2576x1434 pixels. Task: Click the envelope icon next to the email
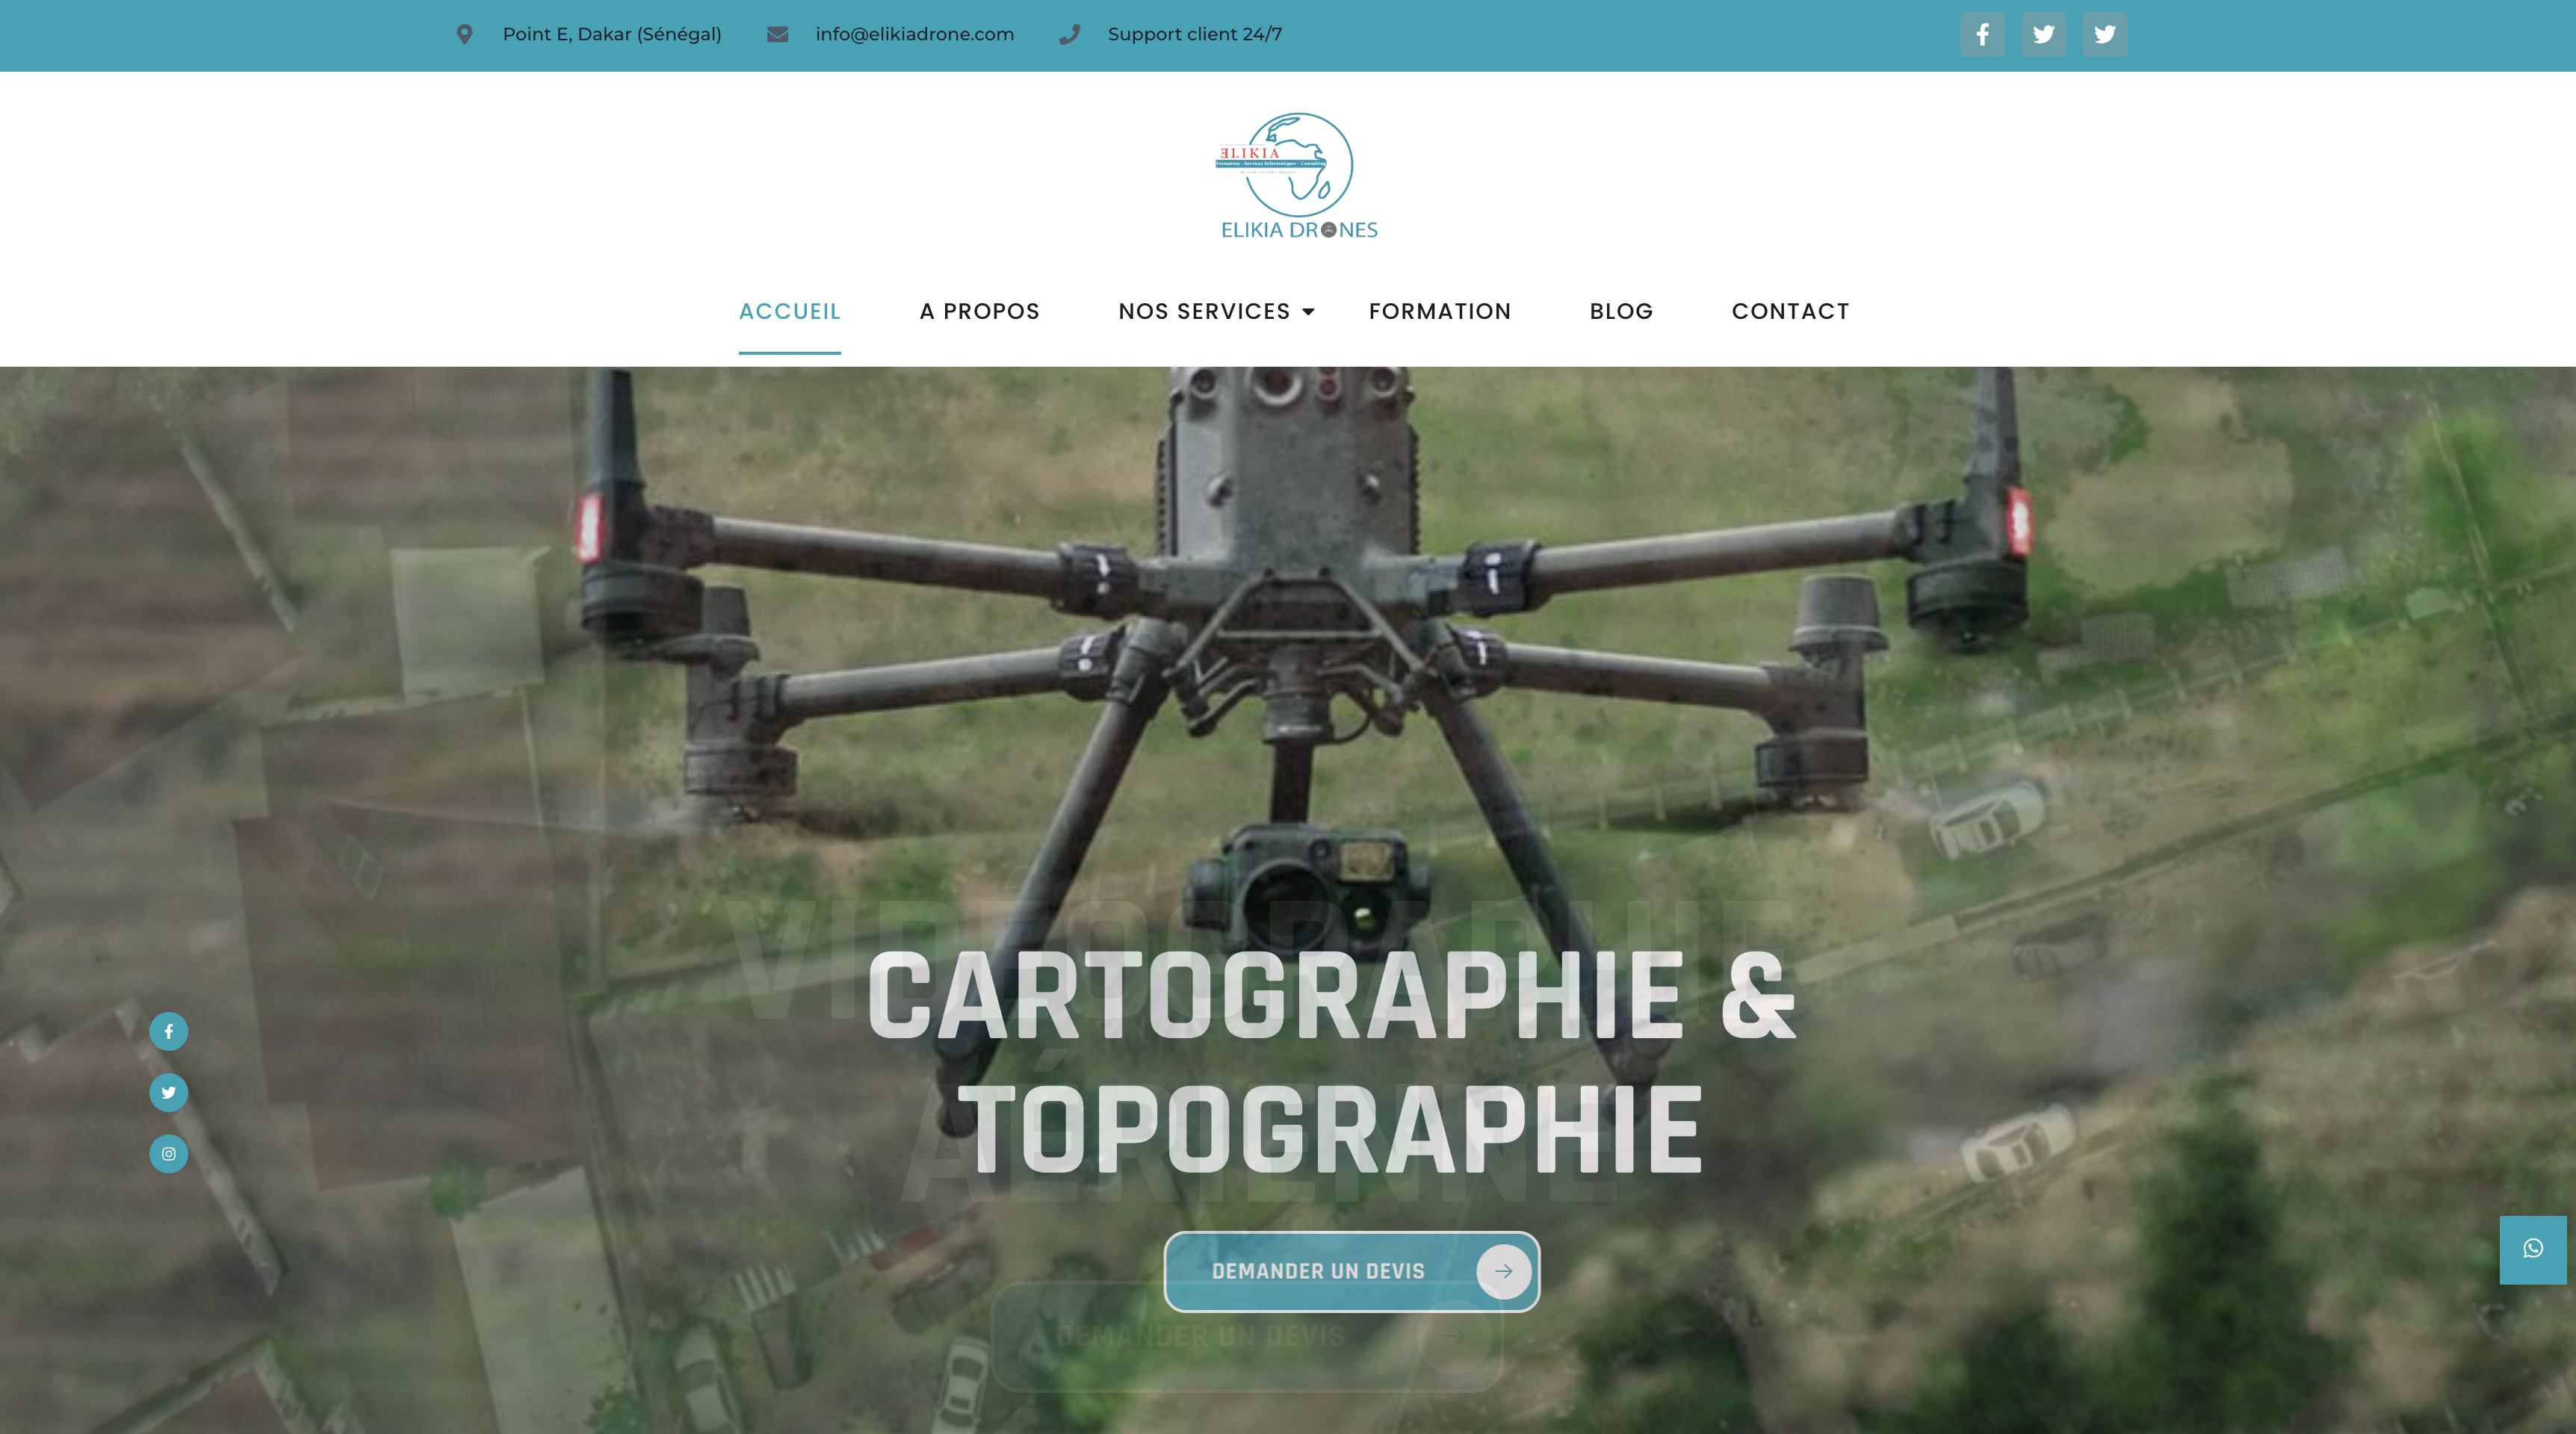click(x=778, y=33)
